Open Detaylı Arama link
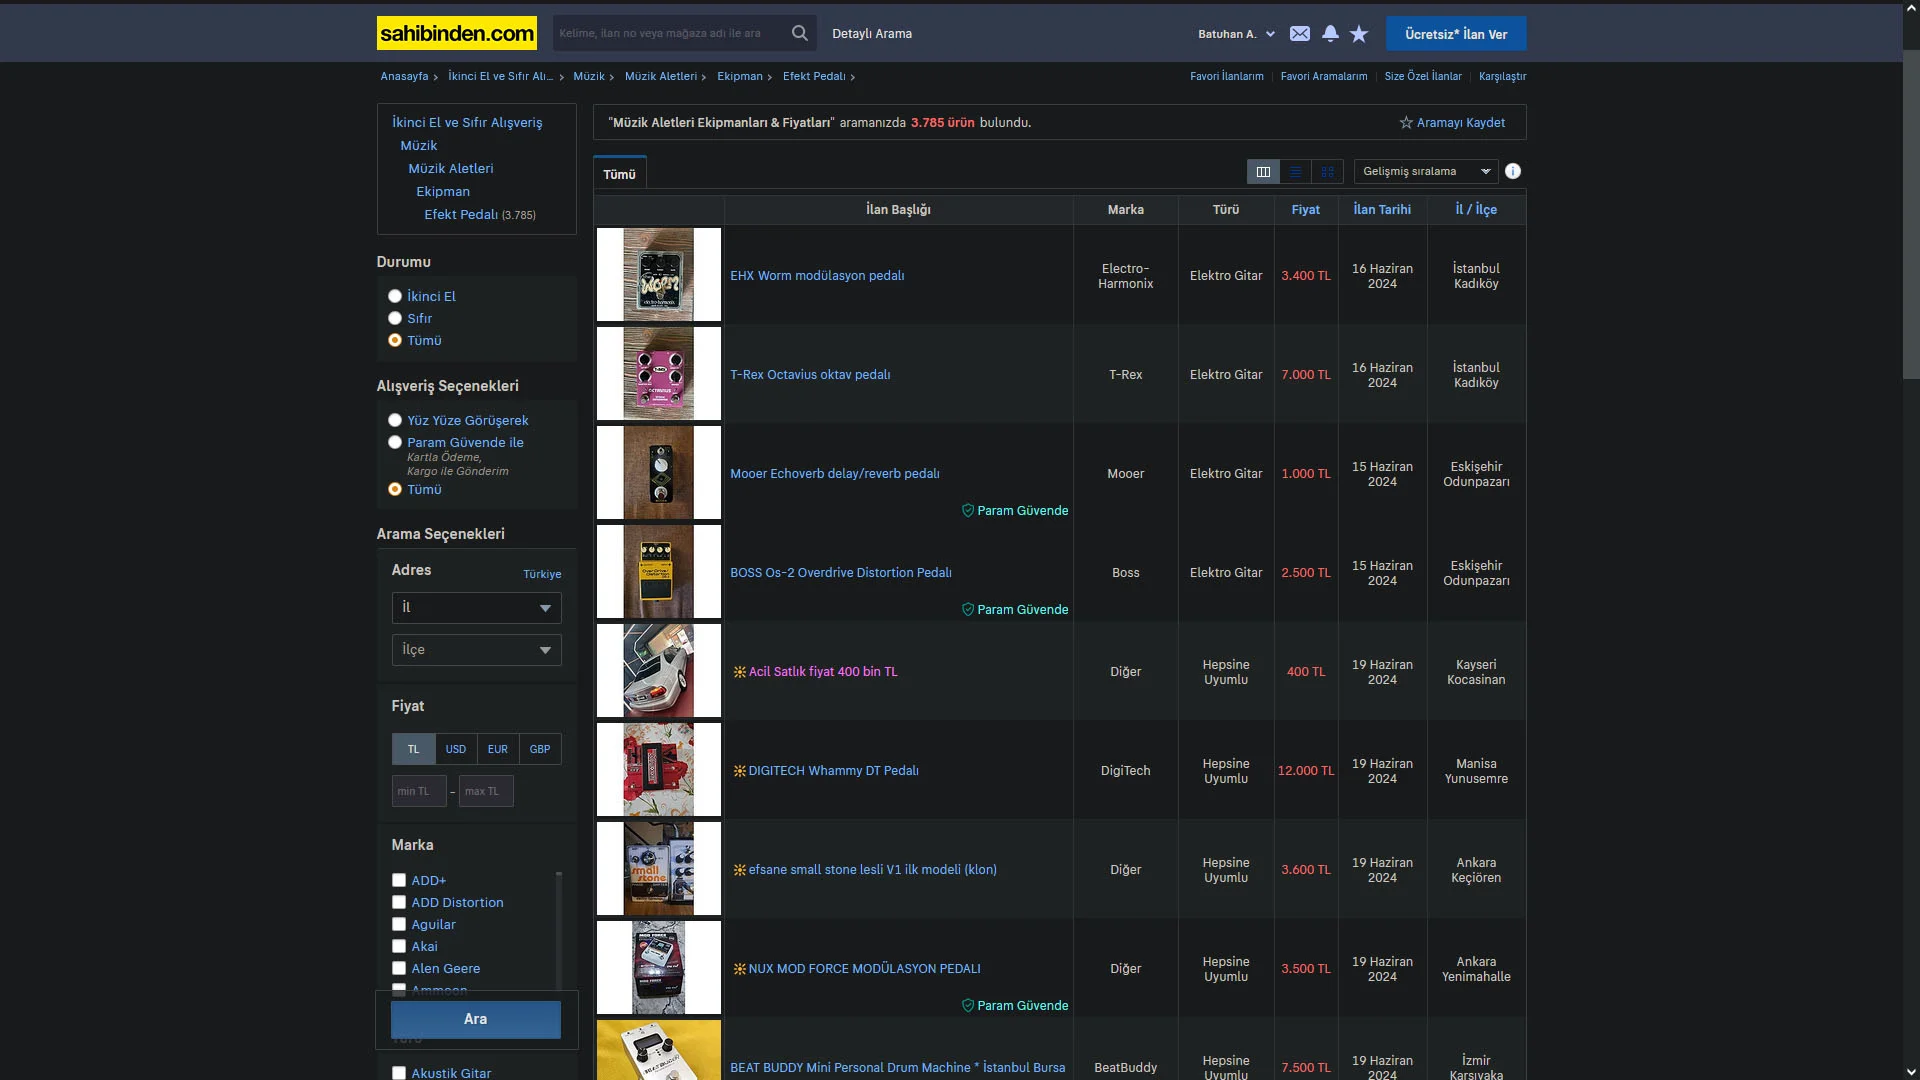Viewport: 1920px width, 1080px height. pos(872,33)
